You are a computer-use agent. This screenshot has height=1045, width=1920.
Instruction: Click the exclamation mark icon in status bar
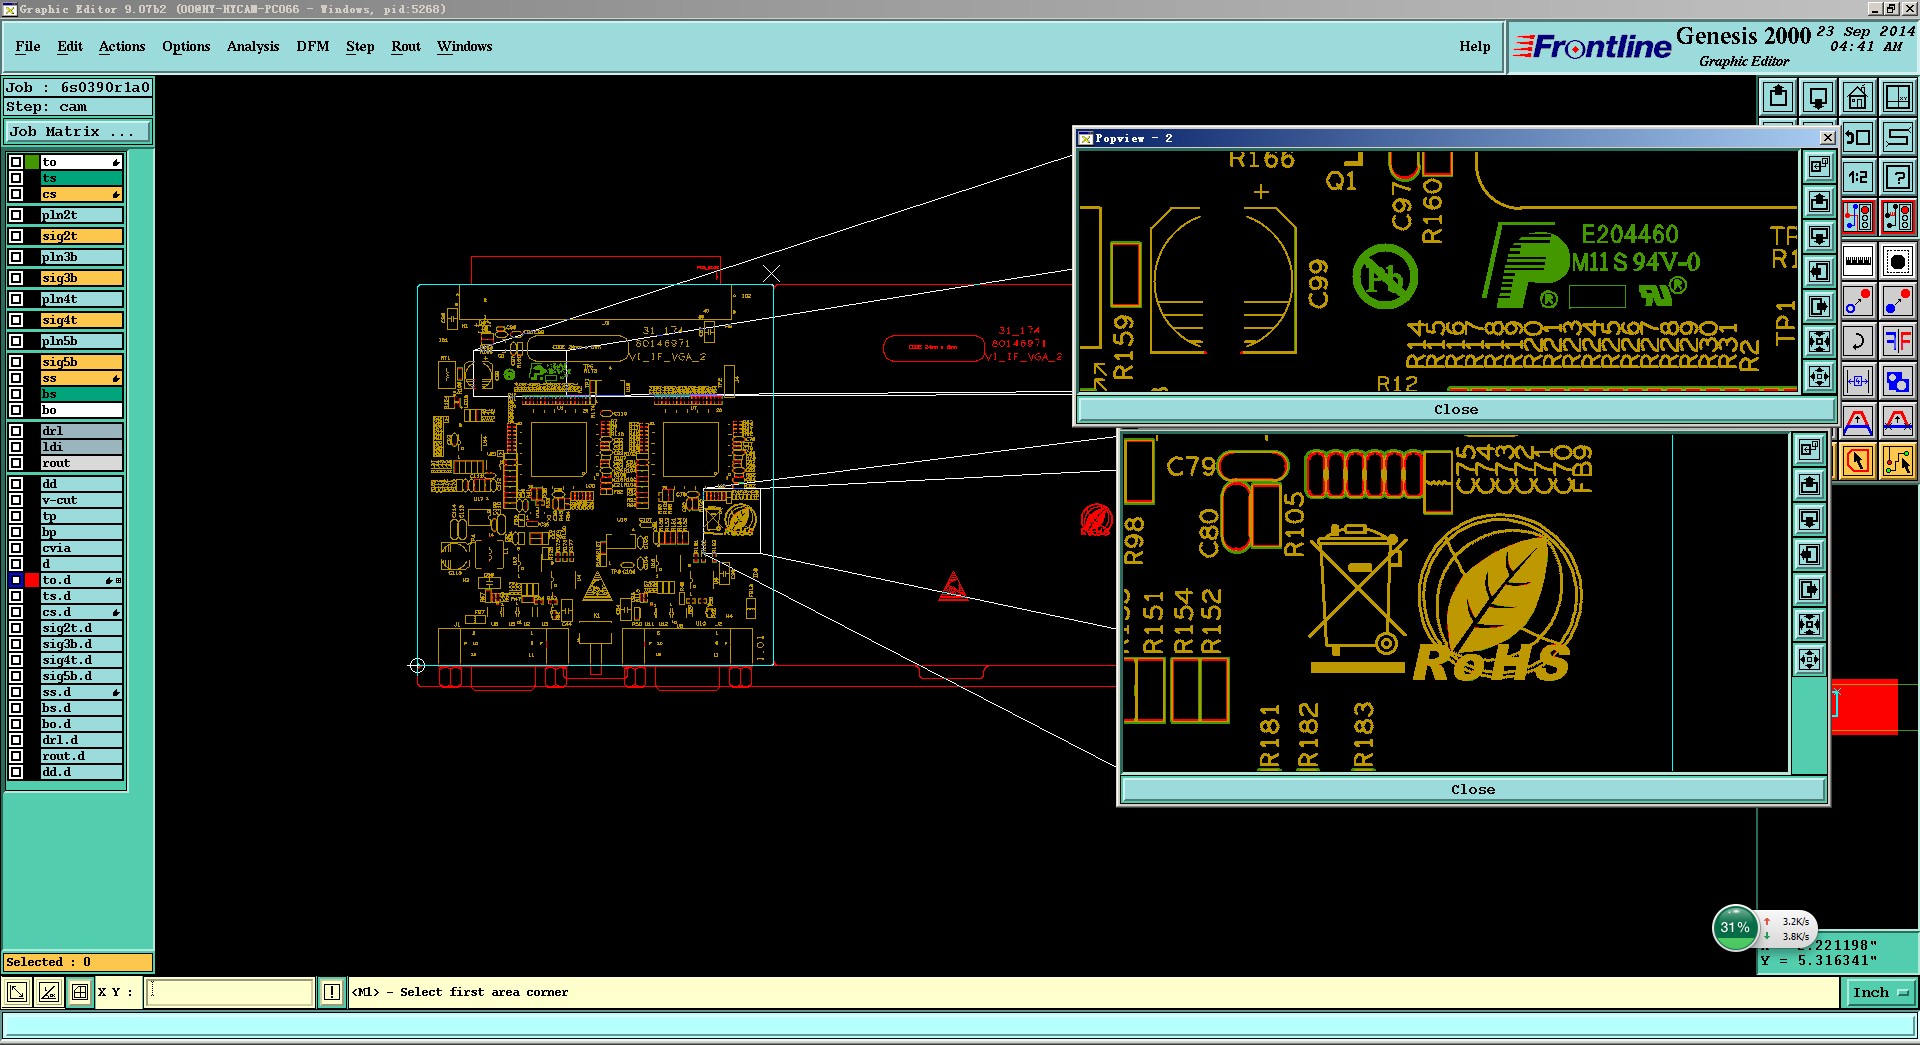pyautogui.click(x=332, y=992)
